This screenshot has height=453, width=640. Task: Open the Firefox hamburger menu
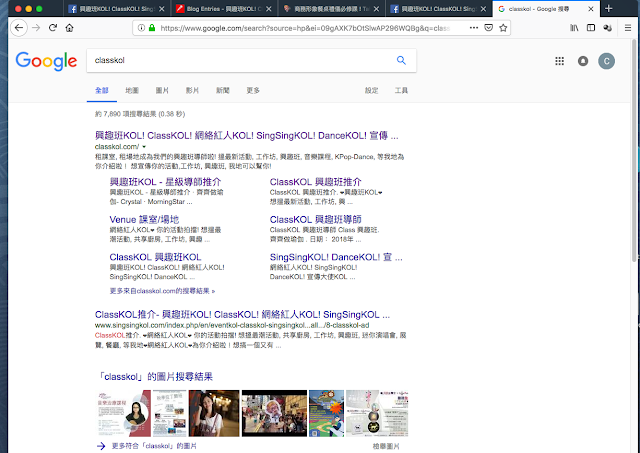628,28
